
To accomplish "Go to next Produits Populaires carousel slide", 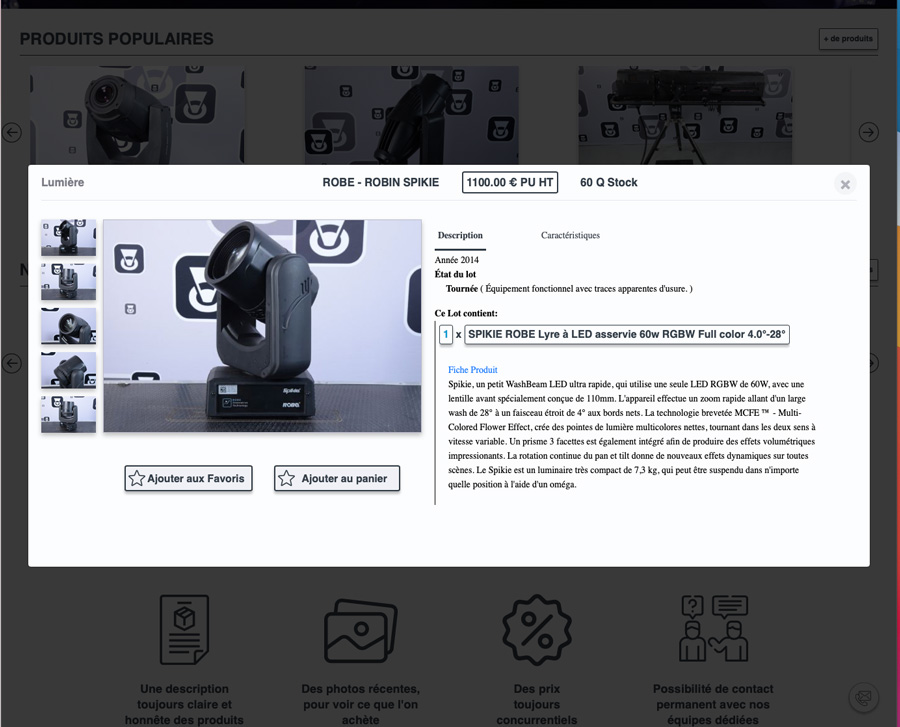I will (x=868, y=133).
